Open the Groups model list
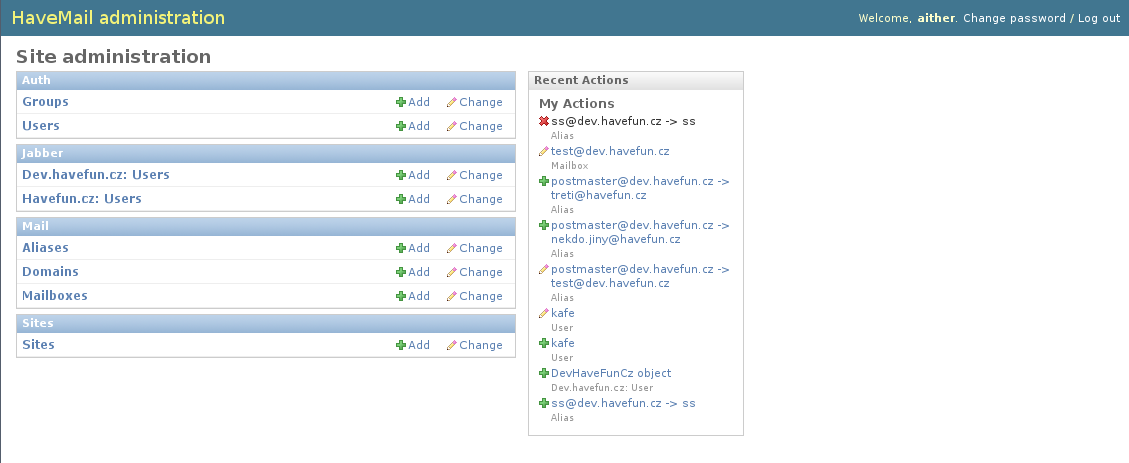 (x=45, y=102)
